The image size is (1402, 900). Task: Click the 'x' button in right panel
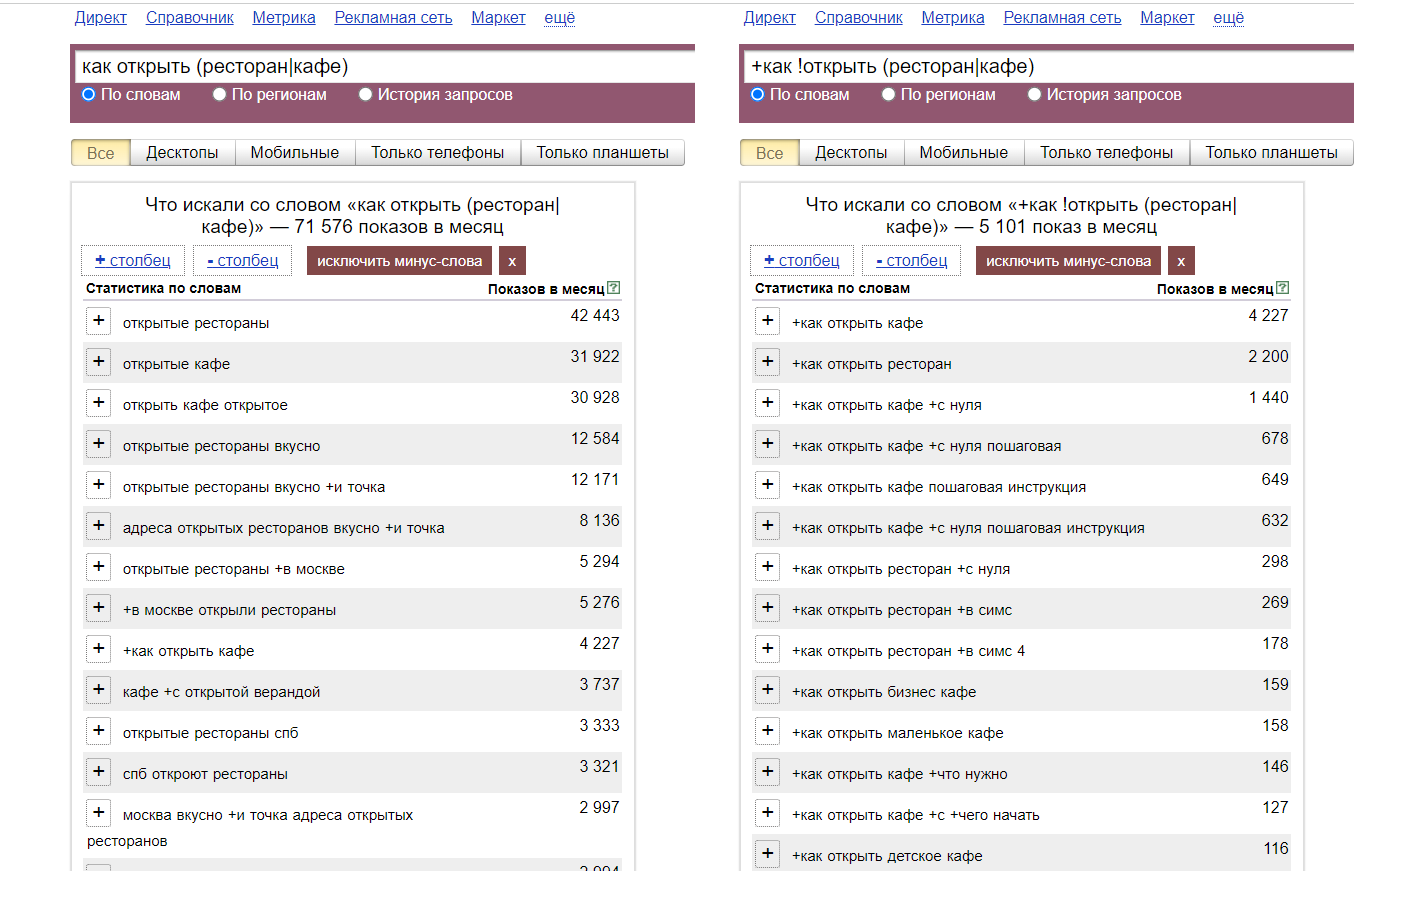pyautogui.click(x=1181, y=261)
